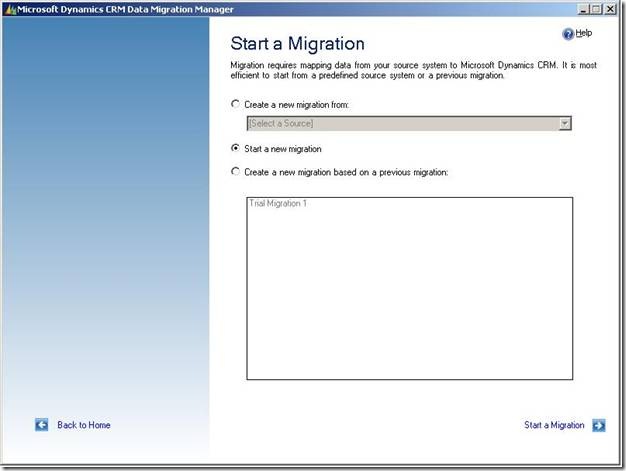This screenshot has width=626, height=471.
Task: Minimize the Data Migration Manager window
Action: [581, 8]
